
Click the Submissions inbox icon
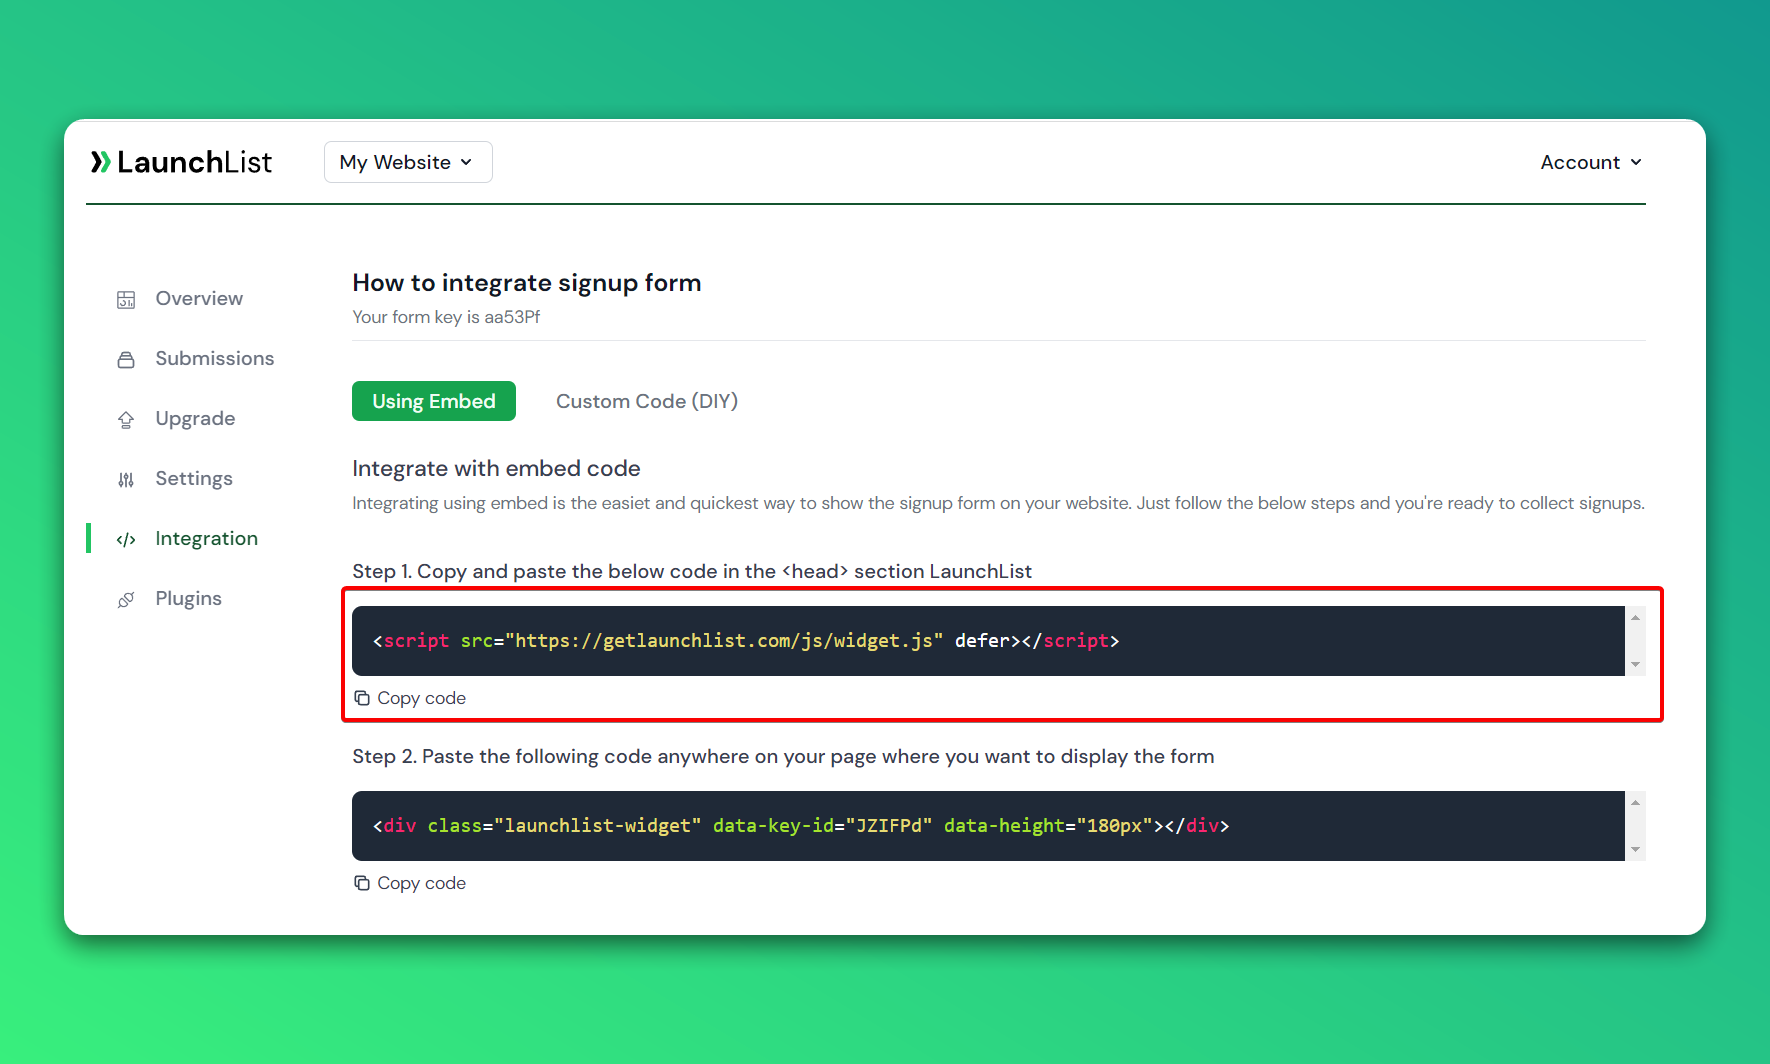coord(126,359)
